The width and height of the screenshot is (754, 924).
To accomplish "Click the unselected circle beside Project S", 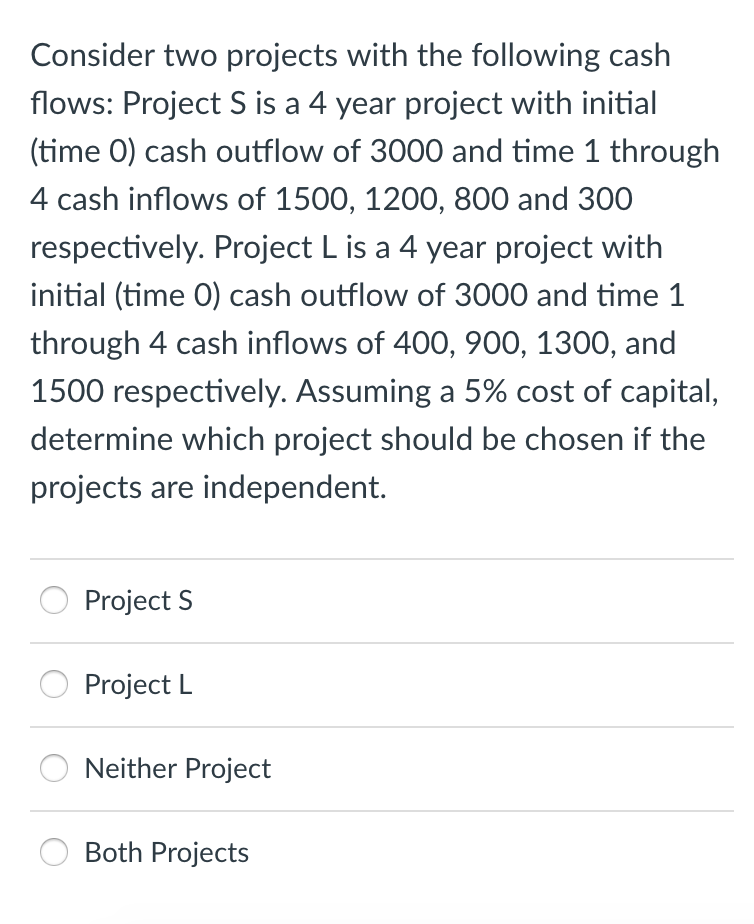I will tap(53, 601).
